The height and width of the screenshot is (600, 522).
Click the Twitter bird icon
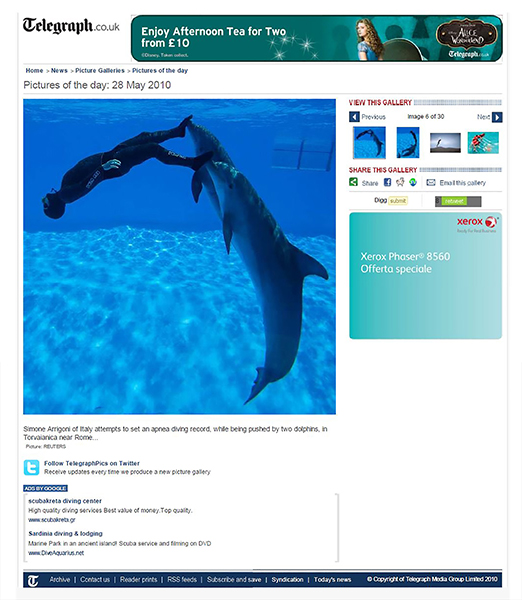click(31, 467)
